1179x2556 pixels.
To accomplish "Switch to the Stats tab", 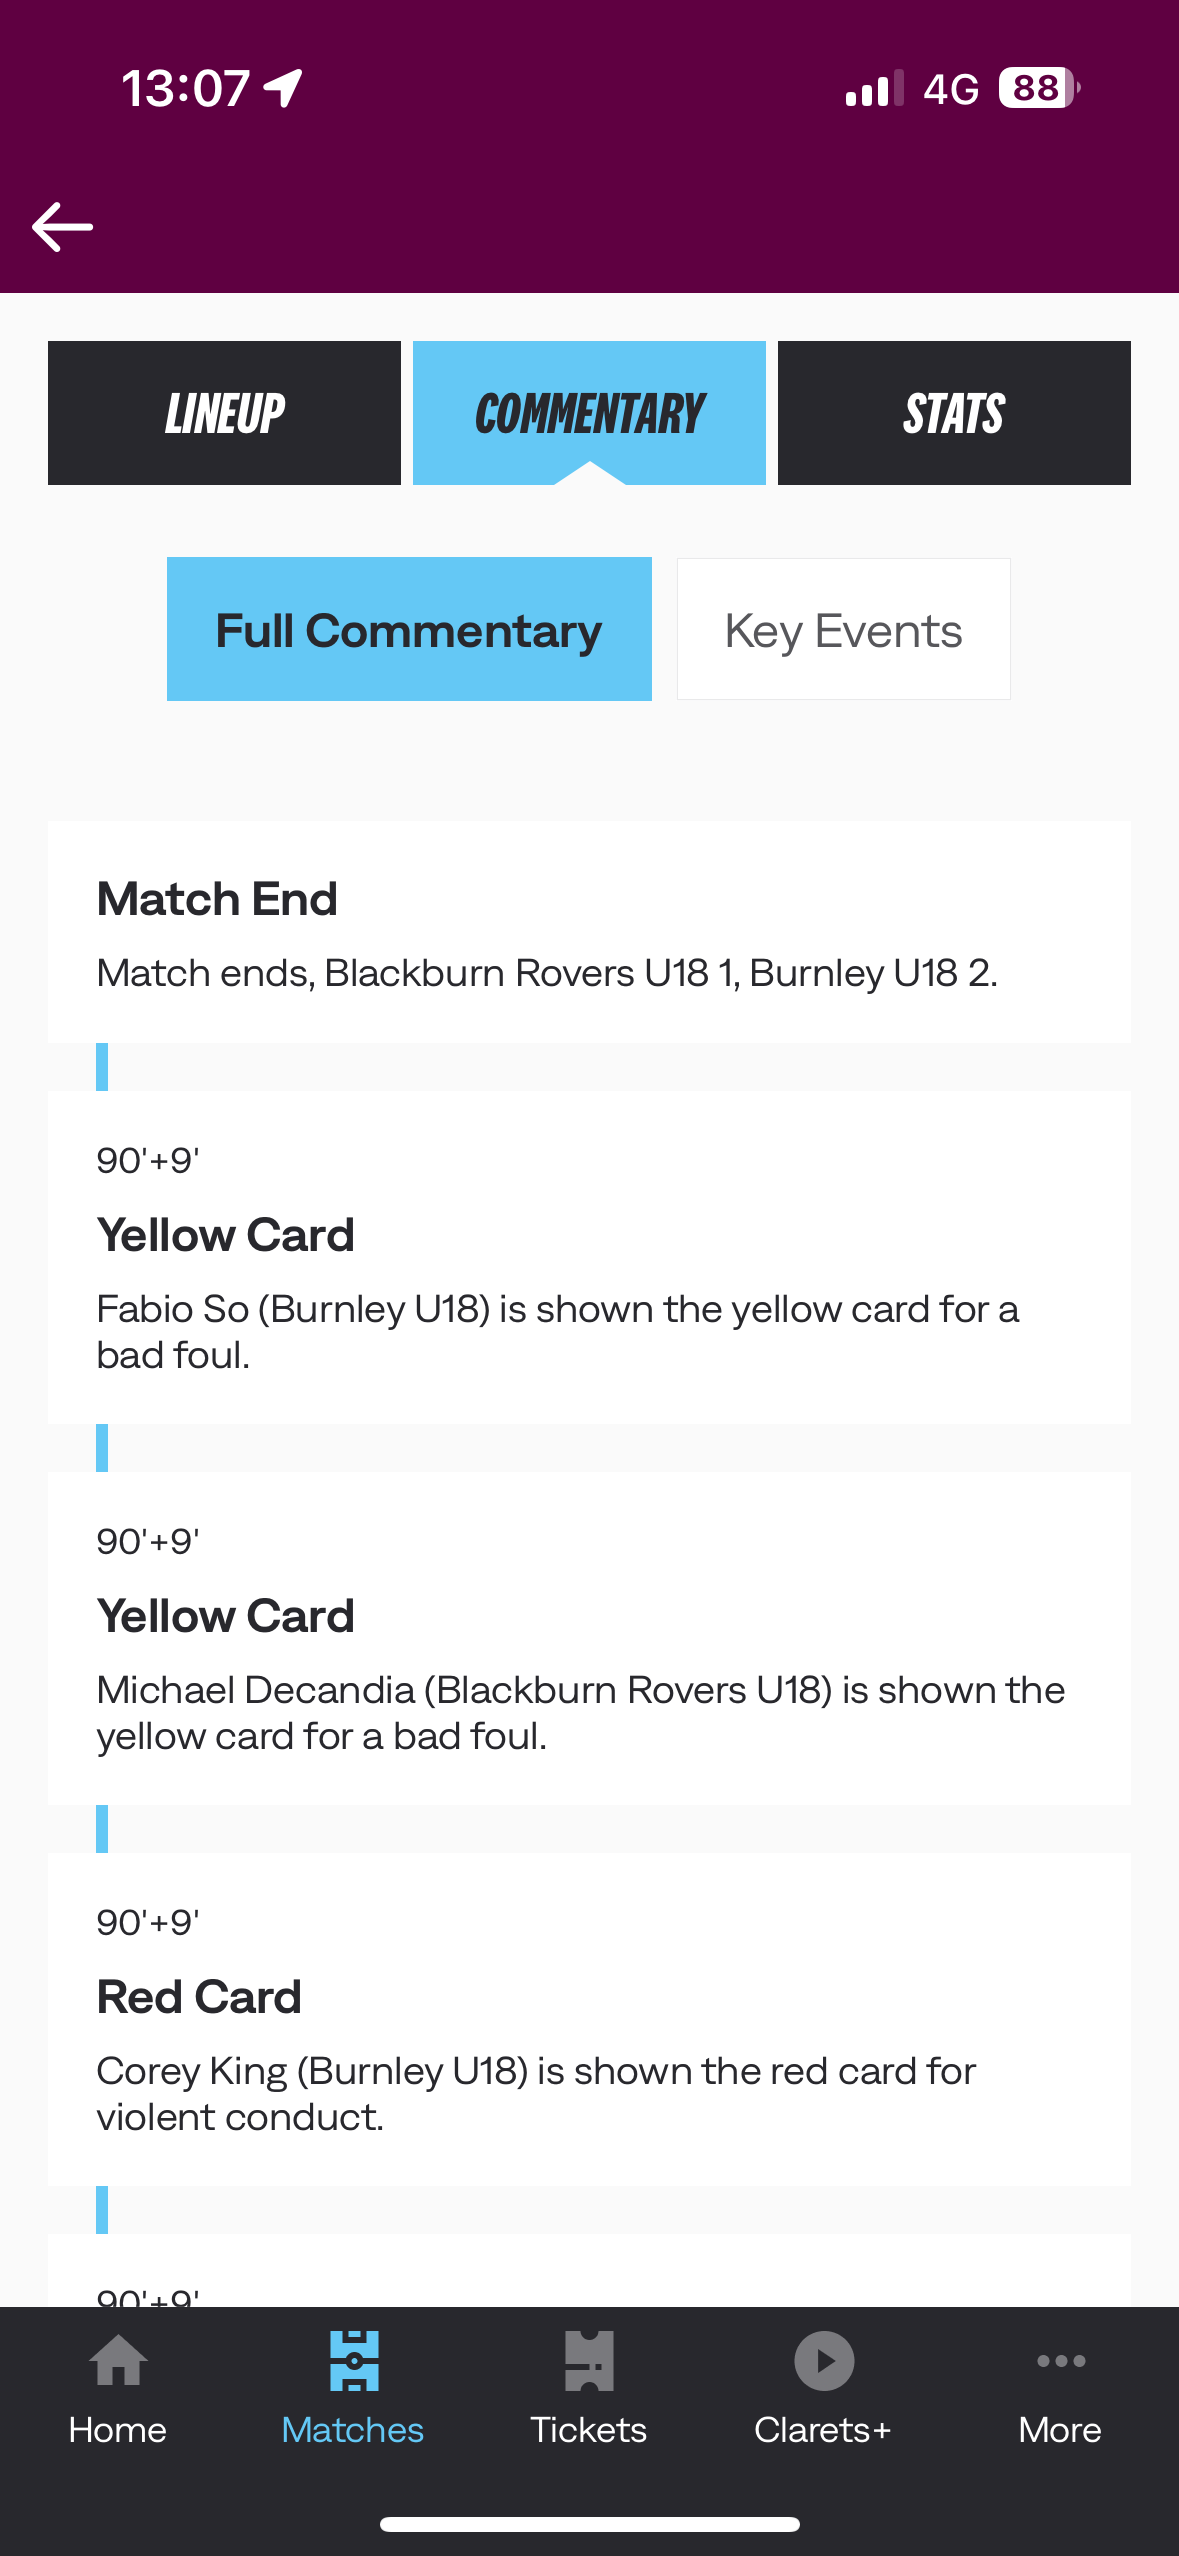I will 954,413.
